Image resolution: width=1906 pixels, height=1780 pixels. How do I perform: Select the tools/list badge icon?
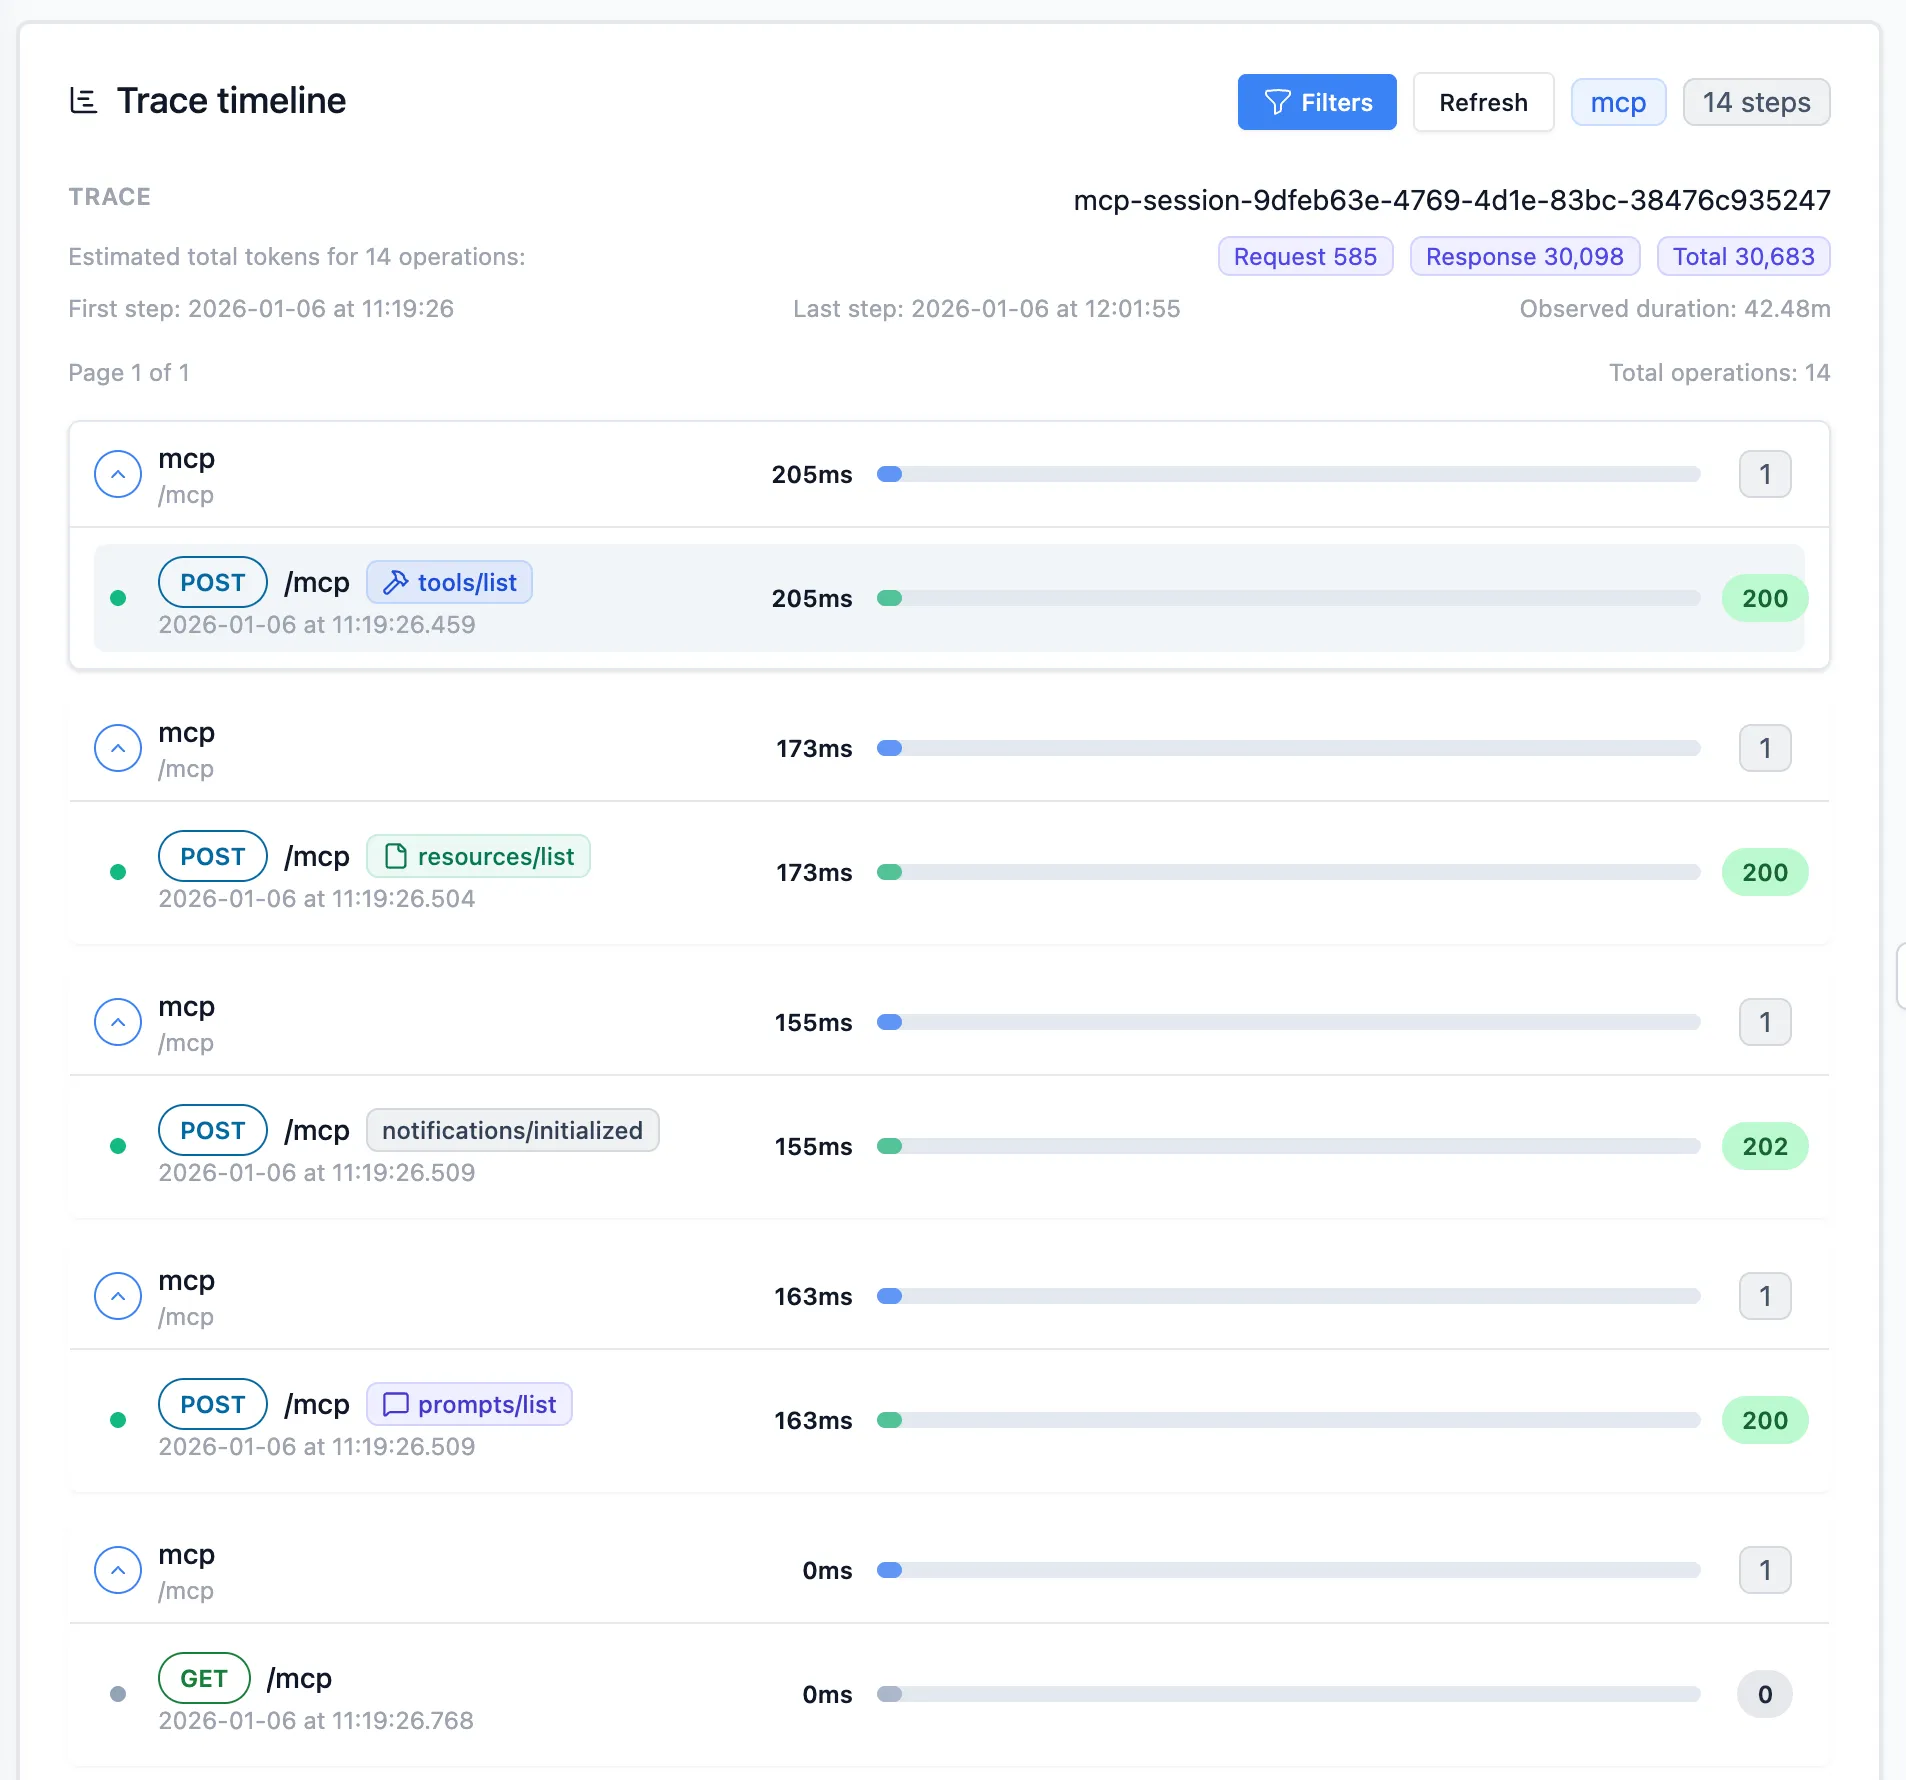(394, 581)
